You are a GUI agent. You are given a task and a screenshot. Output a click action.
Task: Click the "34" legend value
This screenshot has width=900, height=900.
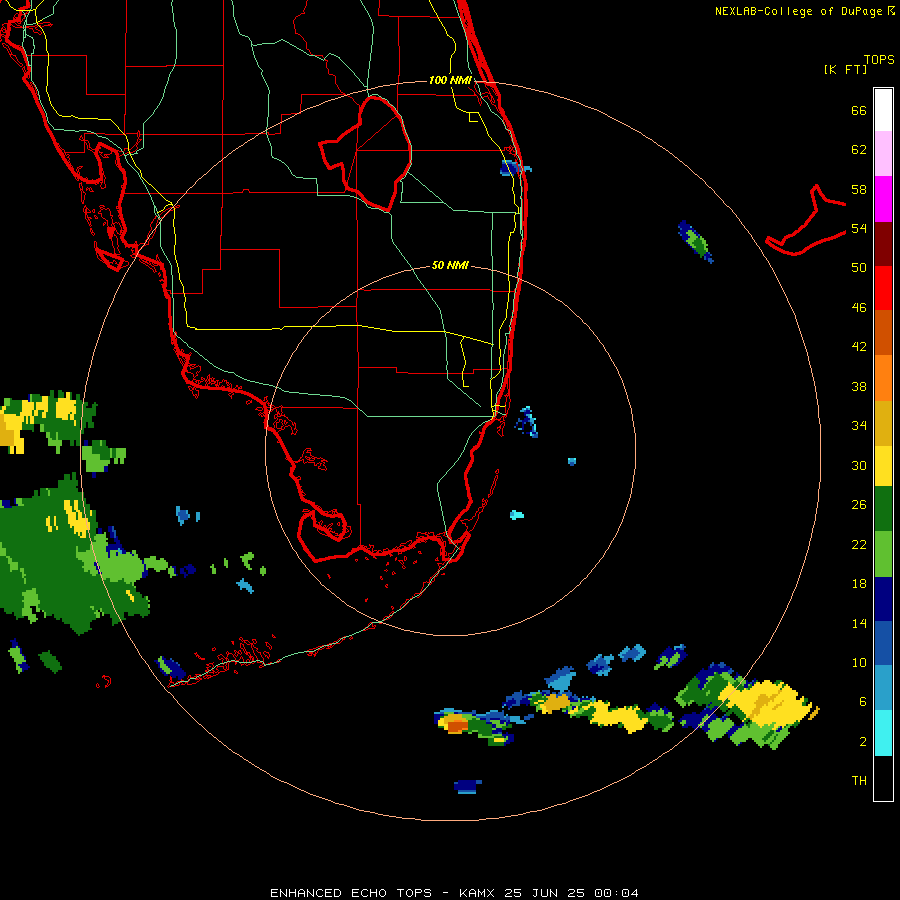(859, 425)
